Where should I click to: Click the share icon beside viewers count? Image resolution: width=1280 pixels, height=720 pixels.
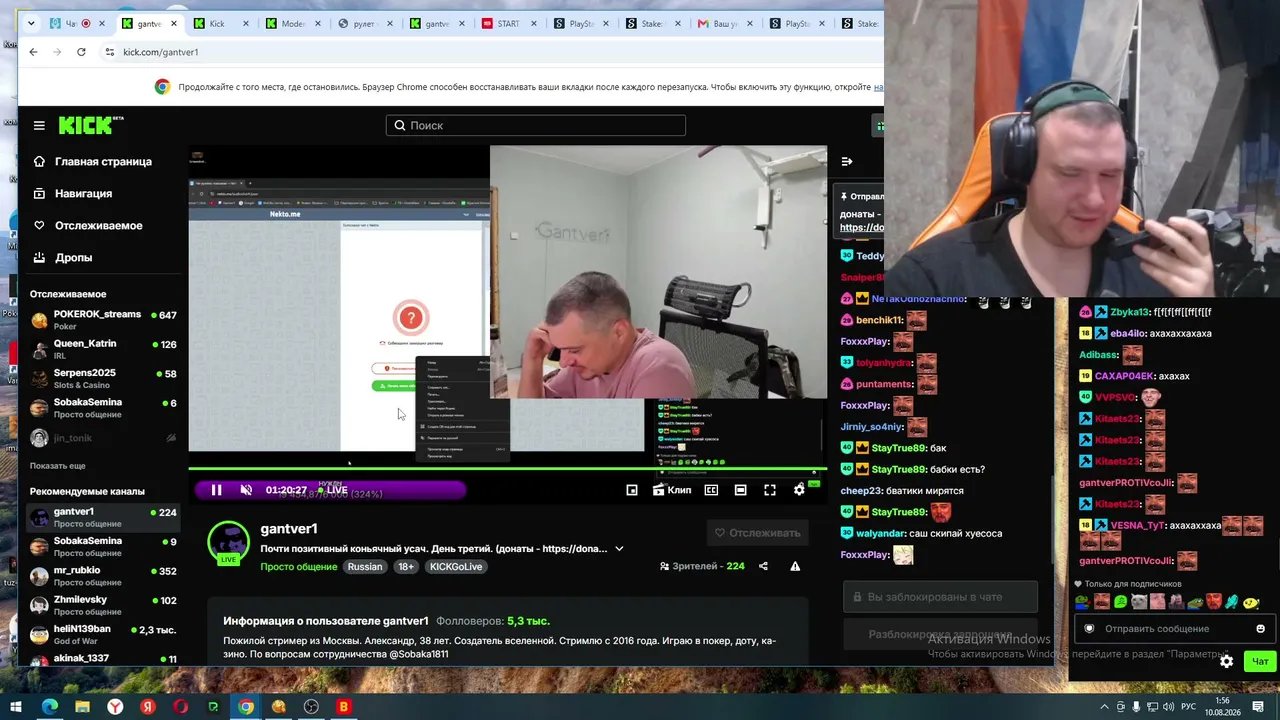click(763, 566)
